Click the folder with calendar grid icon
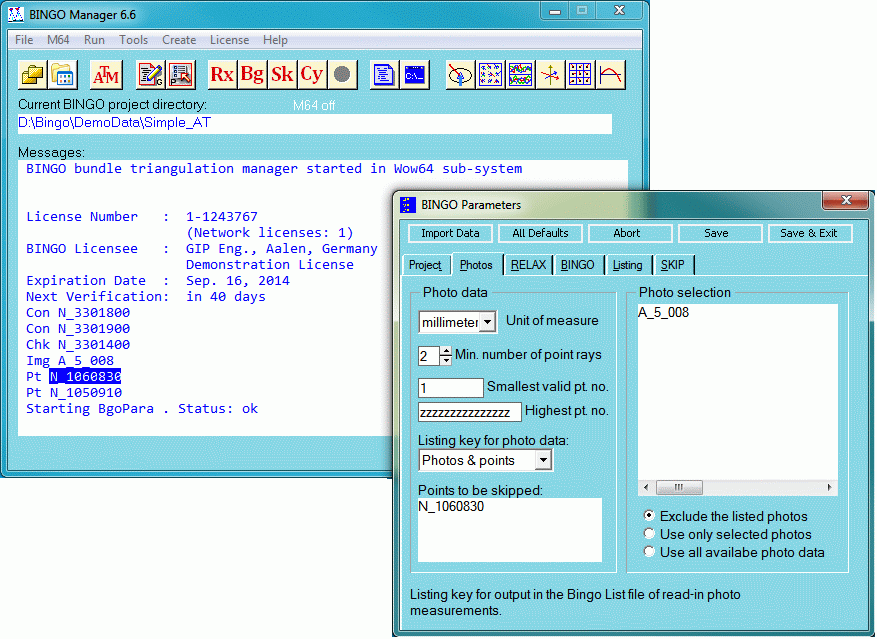Viewport: 877px width, 639px height. tap(63, 74)
